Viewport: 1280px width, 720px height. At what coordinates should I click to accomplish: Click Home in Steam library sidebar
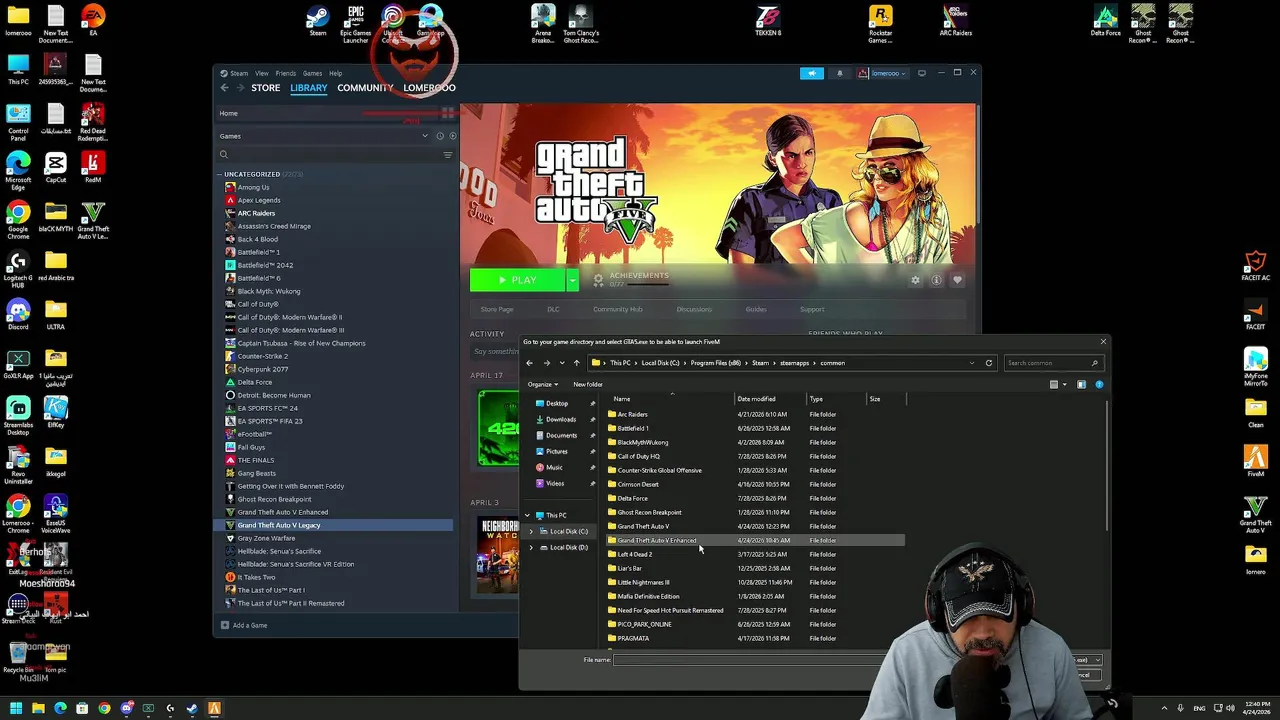[229, 113]
